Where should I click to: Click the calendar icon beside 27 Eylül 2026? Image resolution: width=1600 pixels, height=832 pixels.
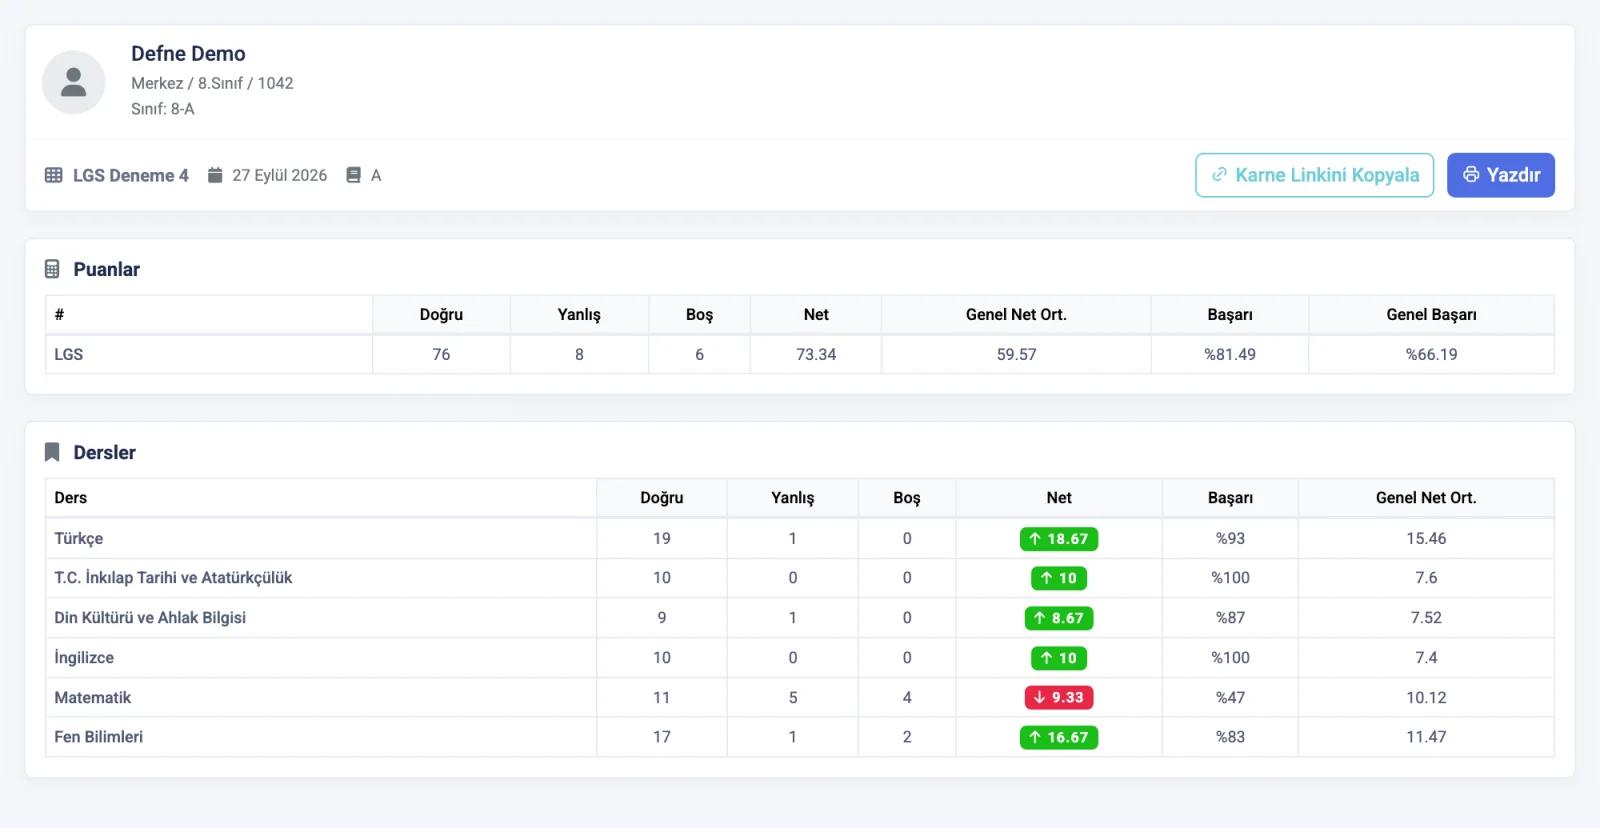[215, 175]
